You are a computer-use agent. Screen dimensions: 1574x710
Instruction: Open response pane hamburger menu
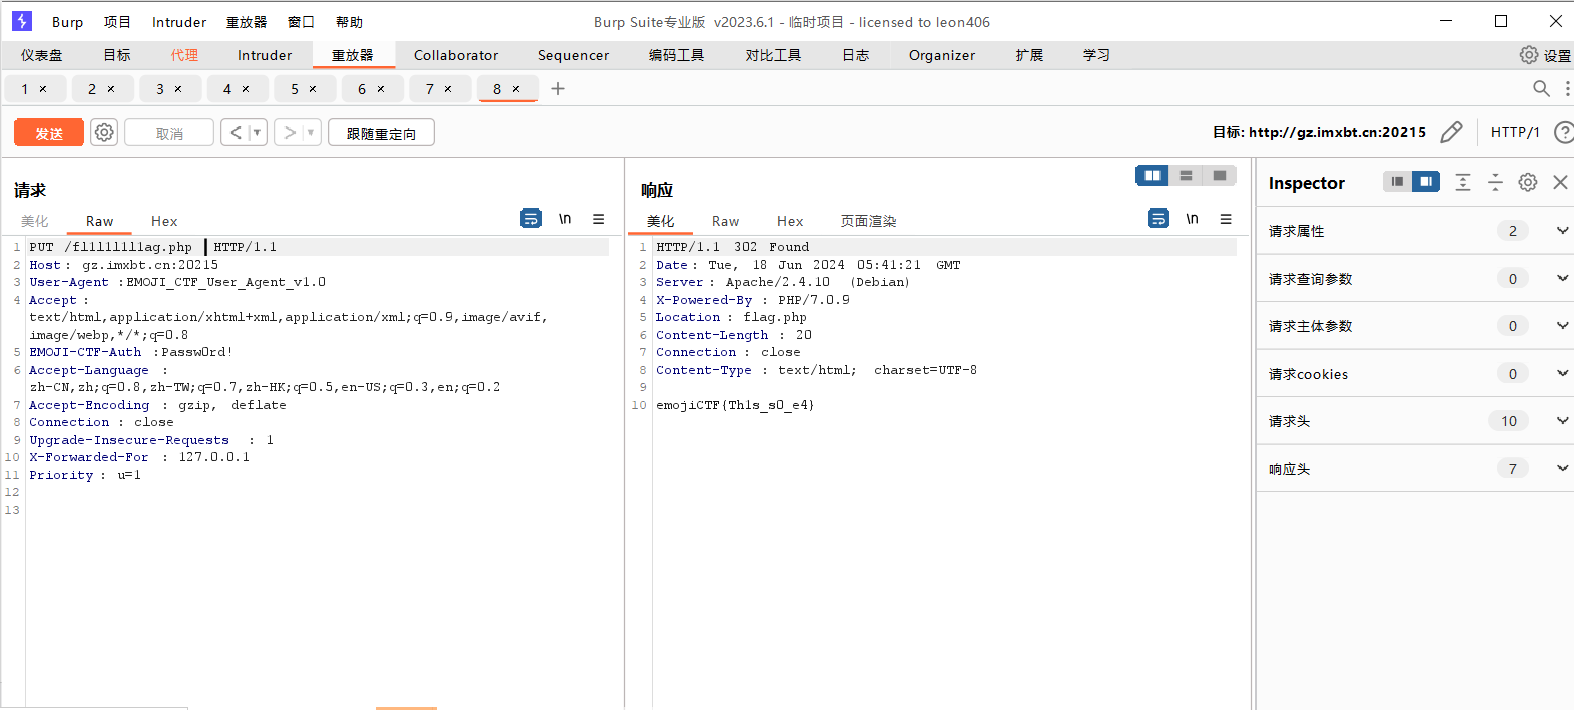(1226, 219)
